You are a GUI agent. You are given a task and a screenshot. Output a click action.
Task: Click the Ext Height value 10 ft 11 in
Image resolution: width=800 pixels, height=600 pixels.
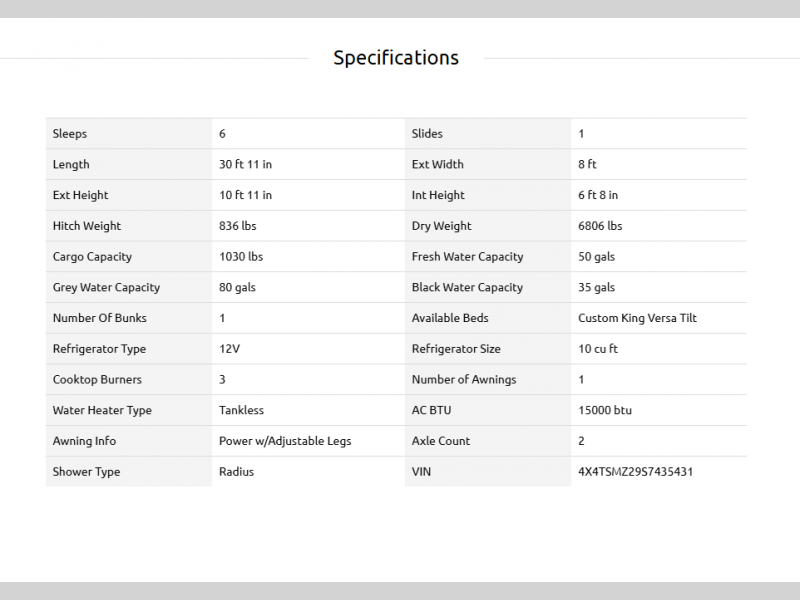coord(245,196)
